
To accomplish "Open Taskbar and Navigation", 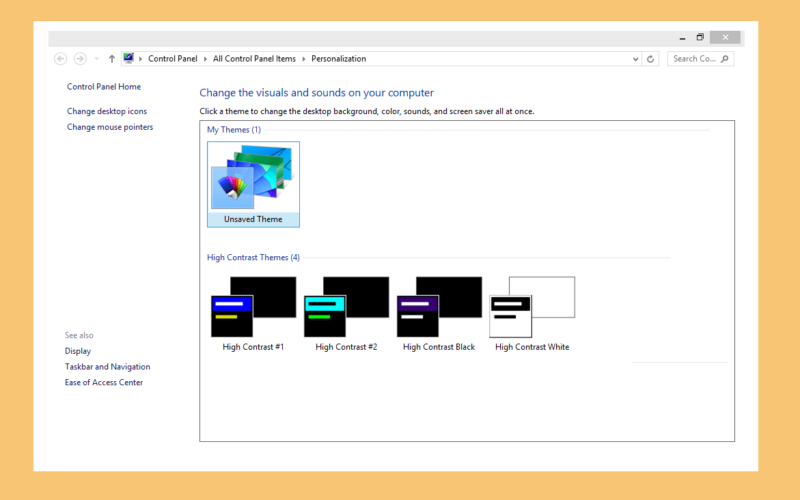I will click(x=107, y=367).
